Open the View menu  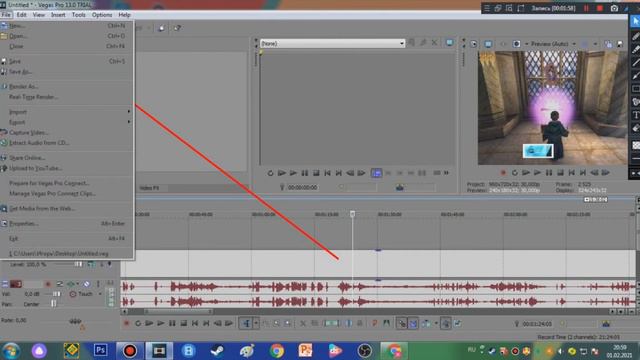click(x=39, y=15)
